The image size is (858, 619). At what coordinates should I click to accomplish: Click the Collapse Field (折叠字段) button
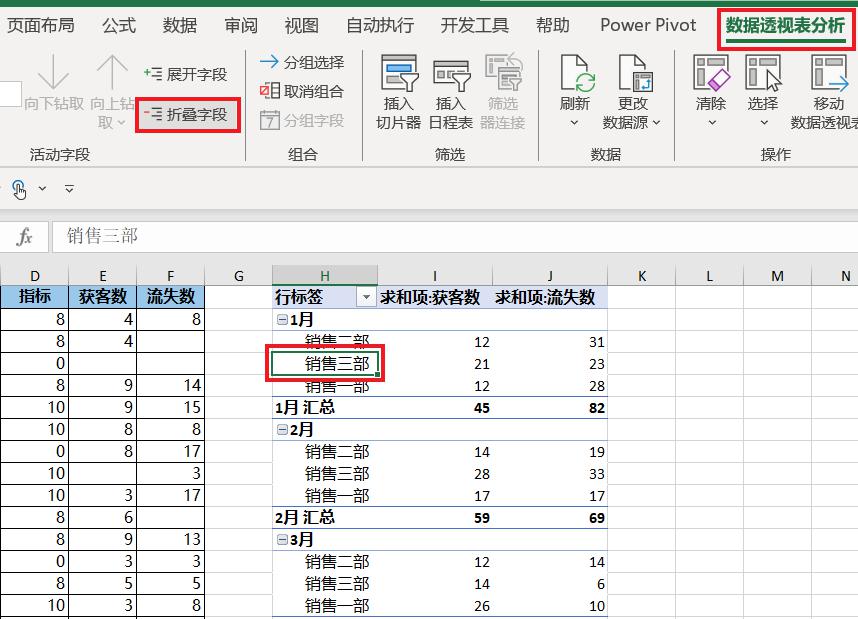coord(185,114)
